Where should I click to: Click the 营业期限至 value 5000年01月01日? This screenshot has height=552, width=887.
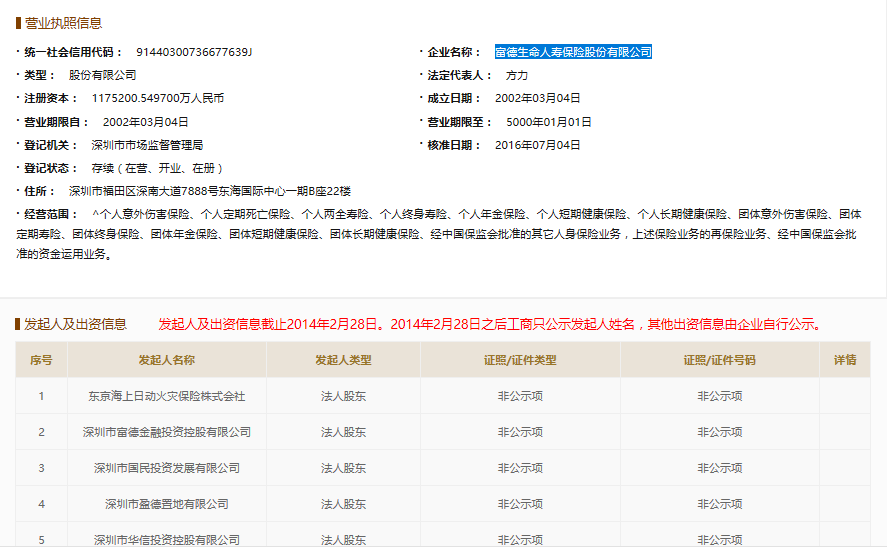(x=549, y=122)
